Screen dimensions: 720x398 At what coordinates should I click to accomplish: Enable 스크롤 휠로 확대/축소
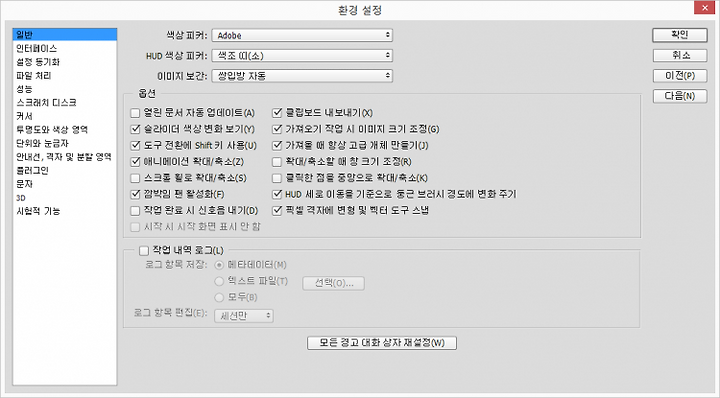pos(135,178)
